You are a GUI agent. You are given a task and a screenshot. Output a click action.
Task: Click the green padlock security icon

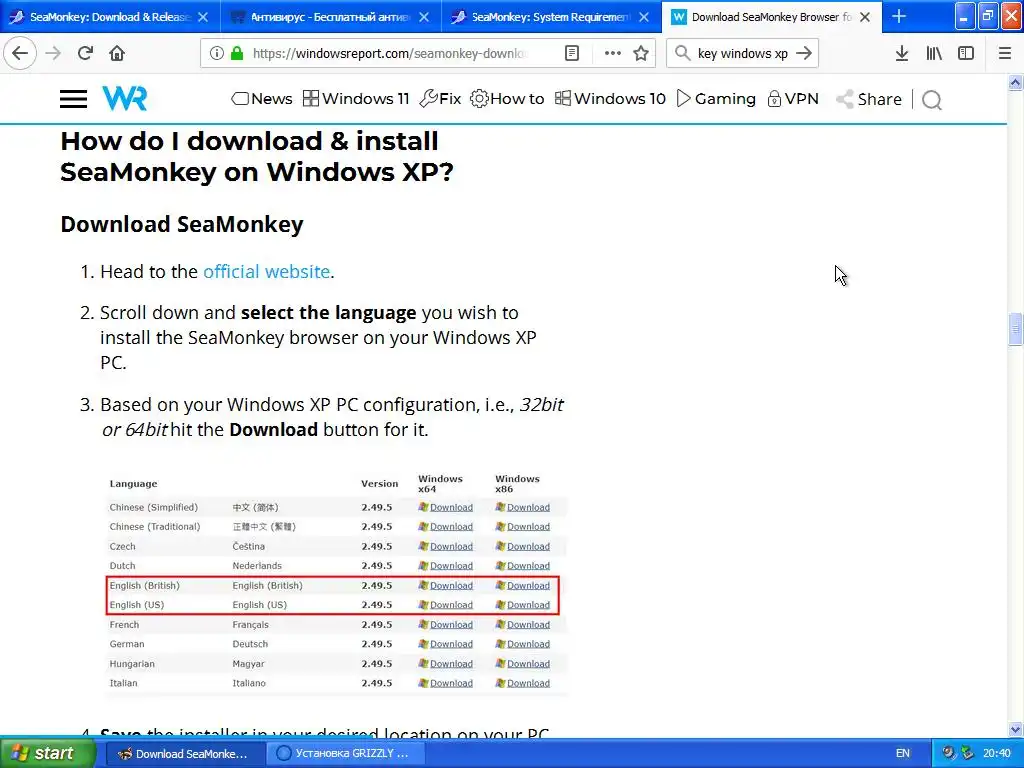pos(236,53)
